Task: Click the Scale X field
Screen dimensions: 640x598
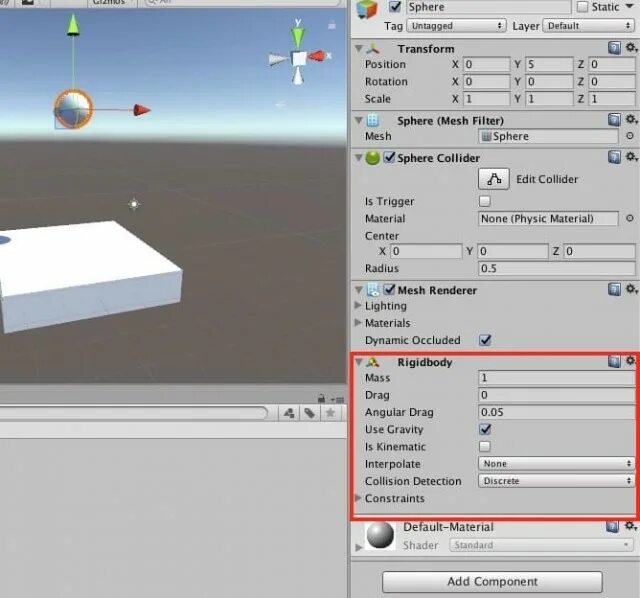Action: pos(487,99)
